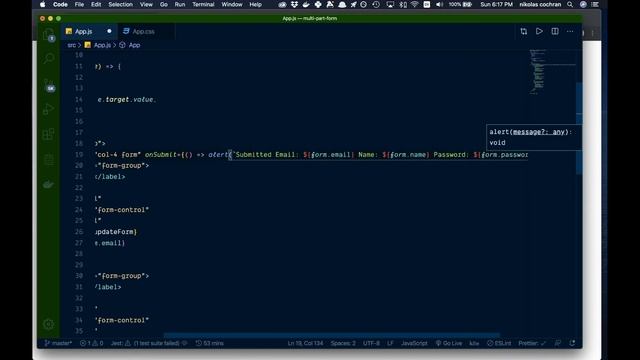Click the unsaved dot on App.js tab
Screen dimensions: 640x360
click(x=109, y=31)
